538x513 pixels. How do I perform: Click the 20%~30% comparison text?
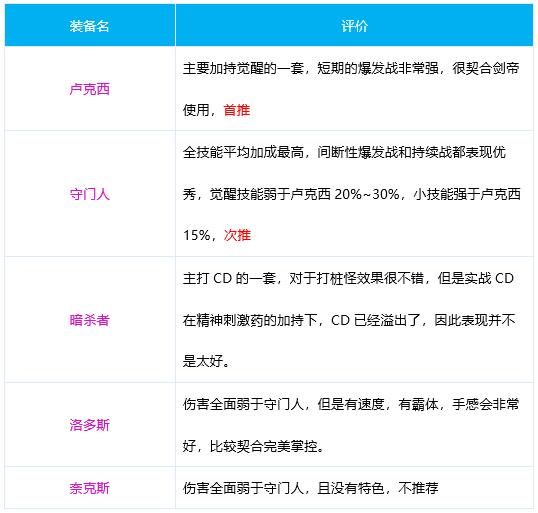(367, 194)
